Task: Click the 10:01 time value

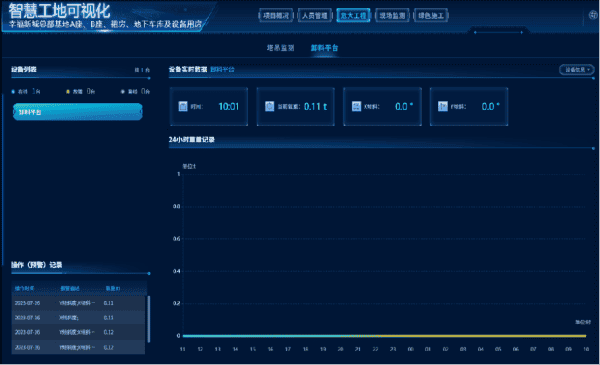Action: pos(228,107)
